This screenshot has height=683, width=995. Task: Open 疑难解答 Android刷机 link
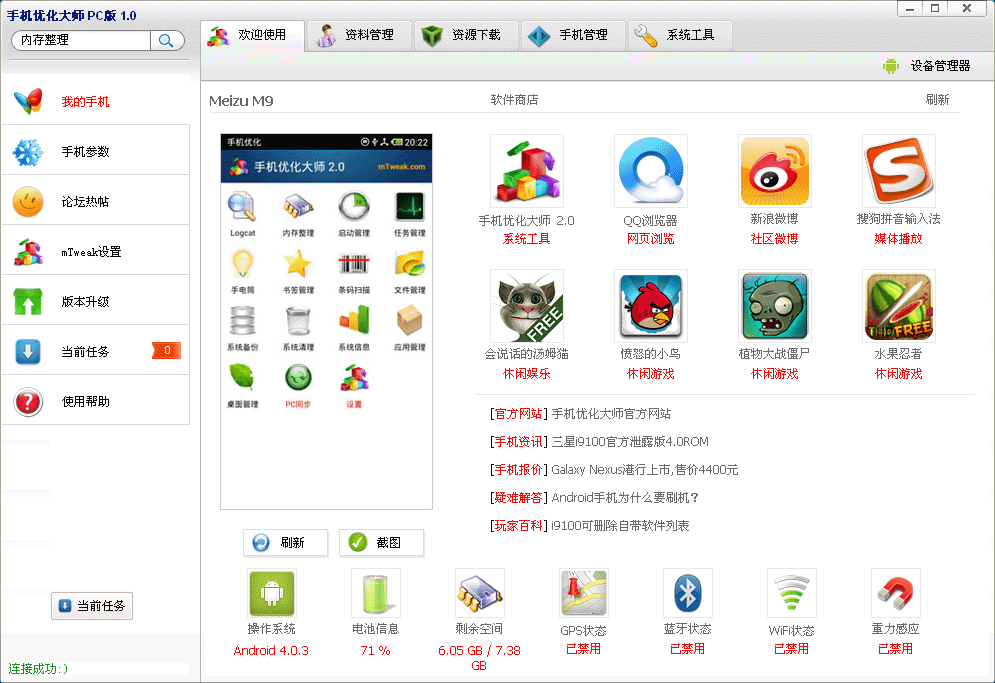[594, 498]
